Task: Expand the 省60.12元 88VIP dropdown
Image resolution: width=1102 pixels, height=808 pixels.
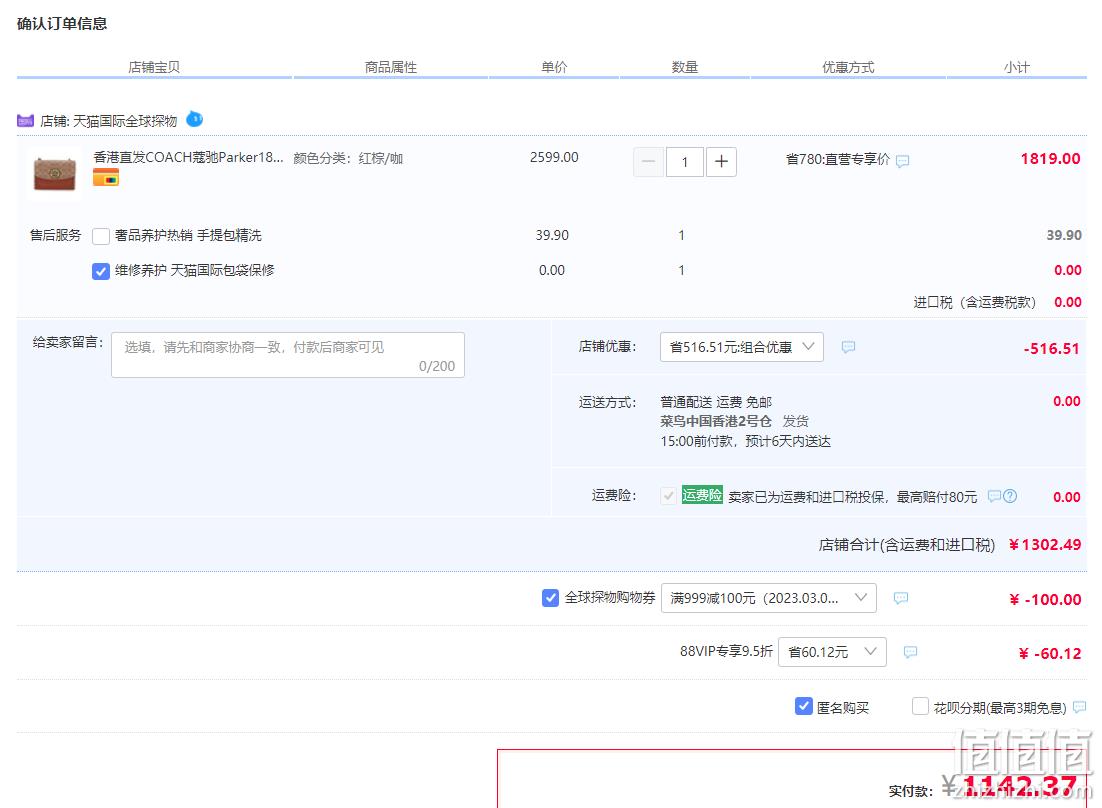Action: 832,652
